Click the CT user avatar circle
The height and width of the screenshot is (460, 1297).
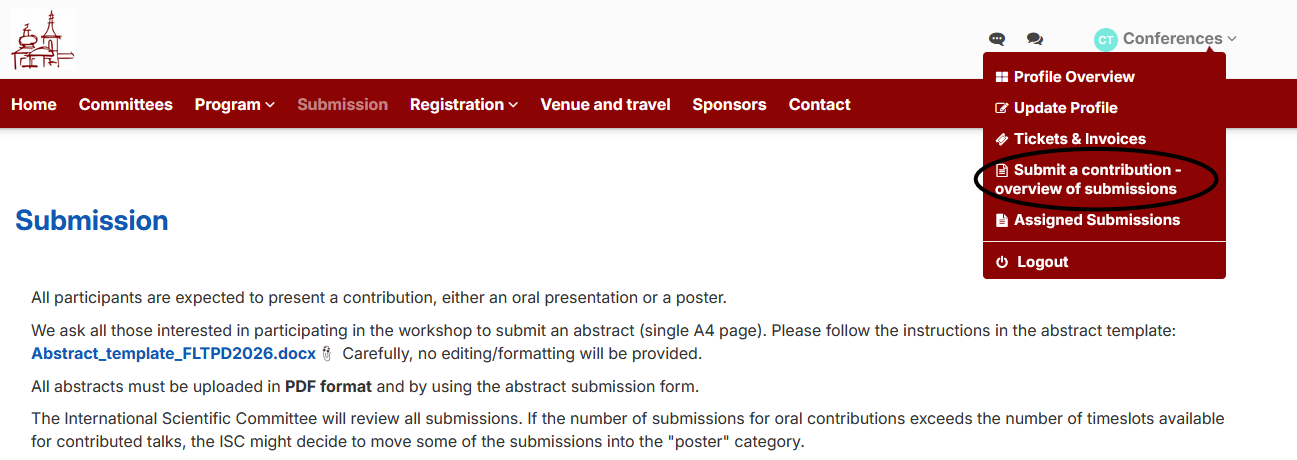coord(1105,39)
